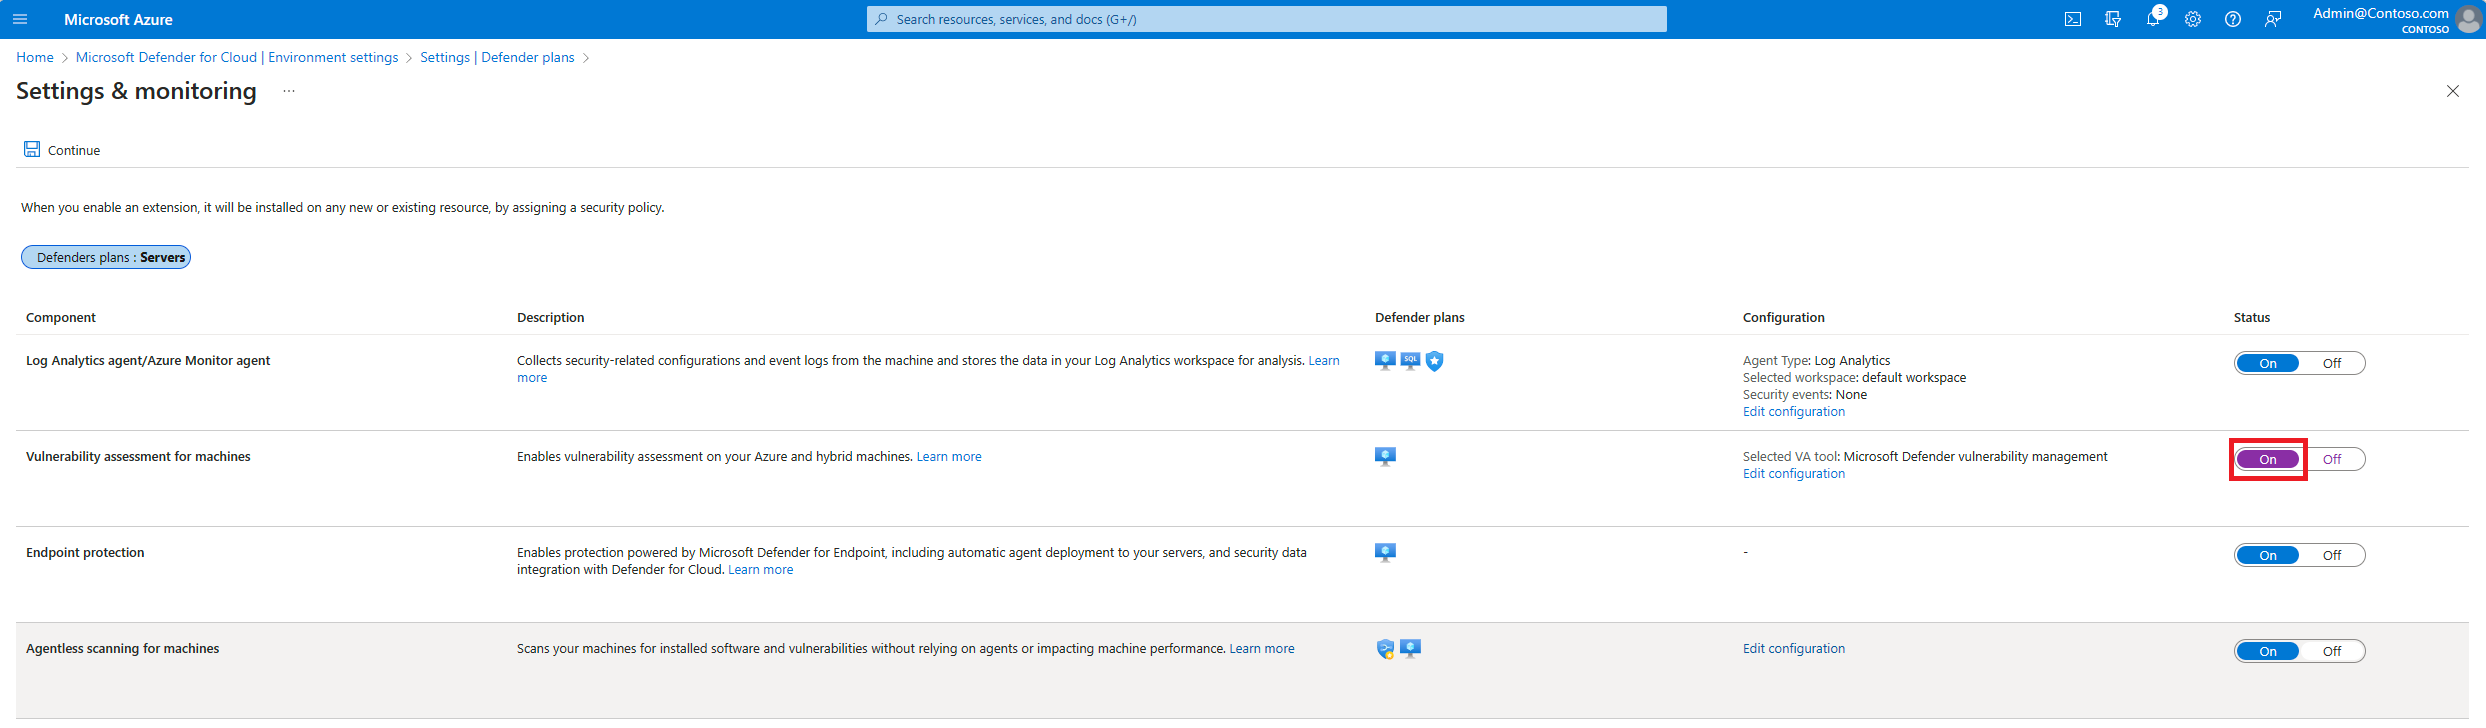Turn On Endpoint protection
2486x728 pixels.
coord(2268,555)
